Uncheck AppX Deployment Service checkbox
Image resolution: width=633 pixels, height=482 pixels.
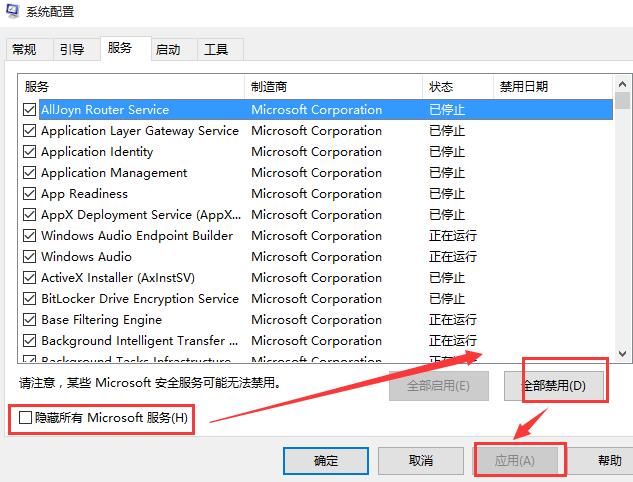tap(29, 214)
